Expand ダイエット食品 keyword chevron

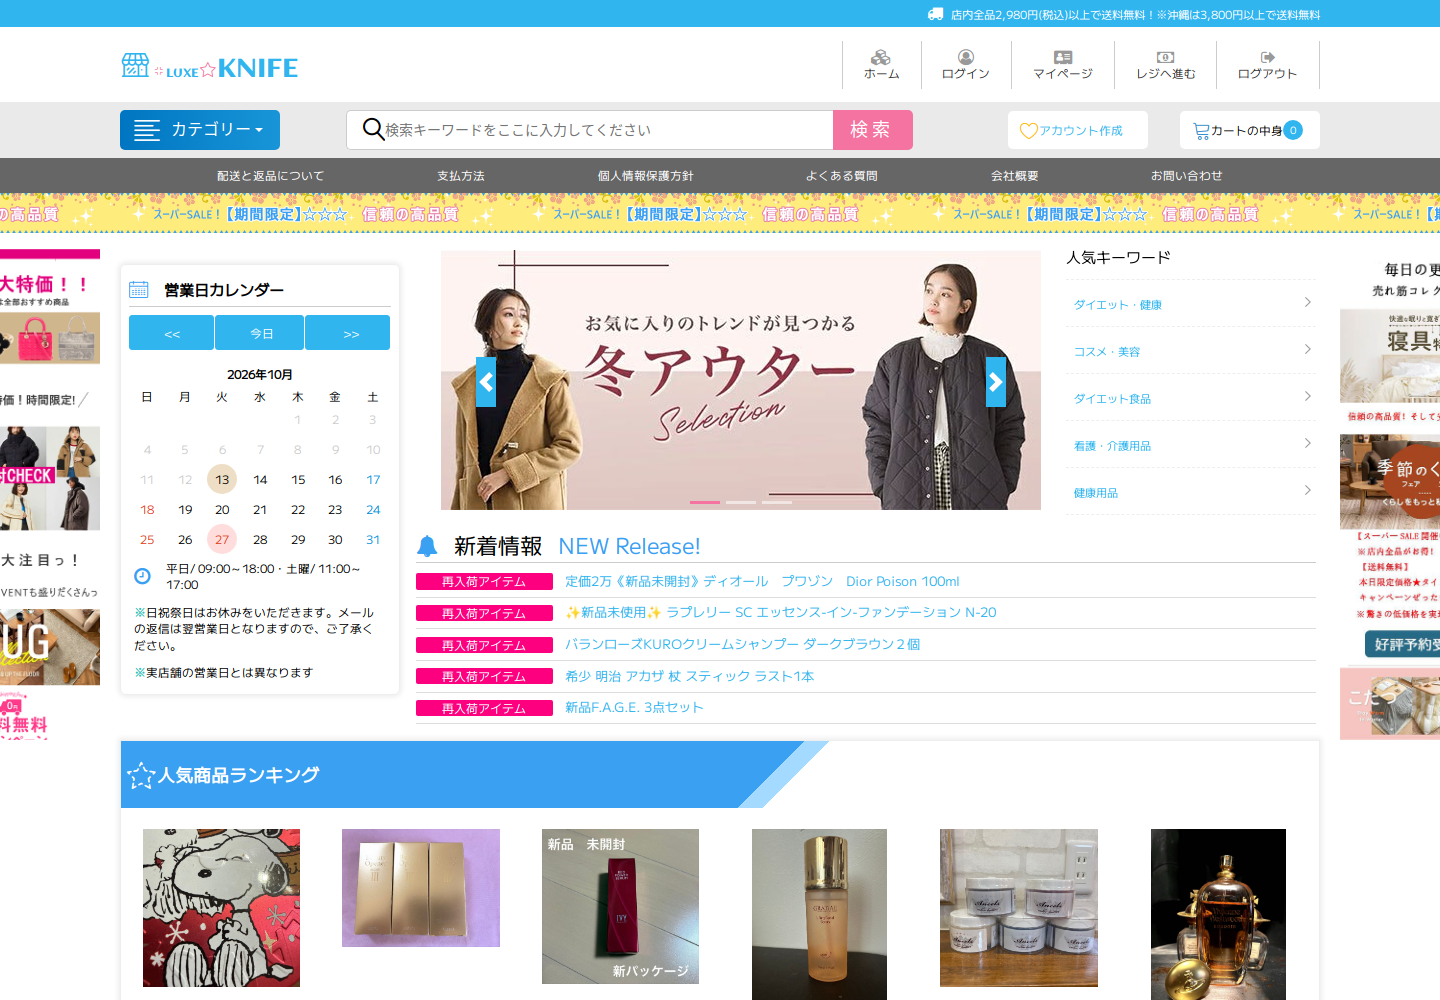click(1308, 396)
